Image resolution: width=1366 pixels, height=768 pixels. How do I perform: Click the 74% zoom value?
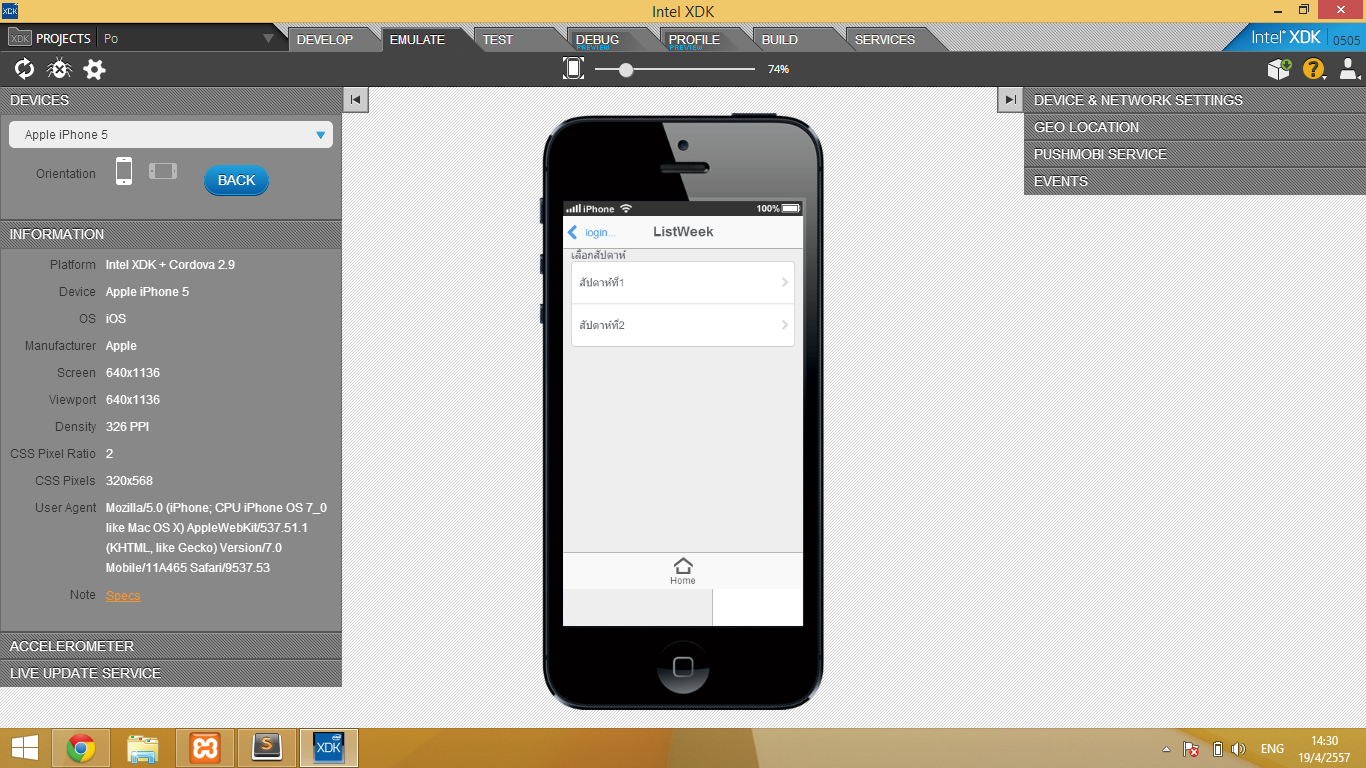(778, 69)
